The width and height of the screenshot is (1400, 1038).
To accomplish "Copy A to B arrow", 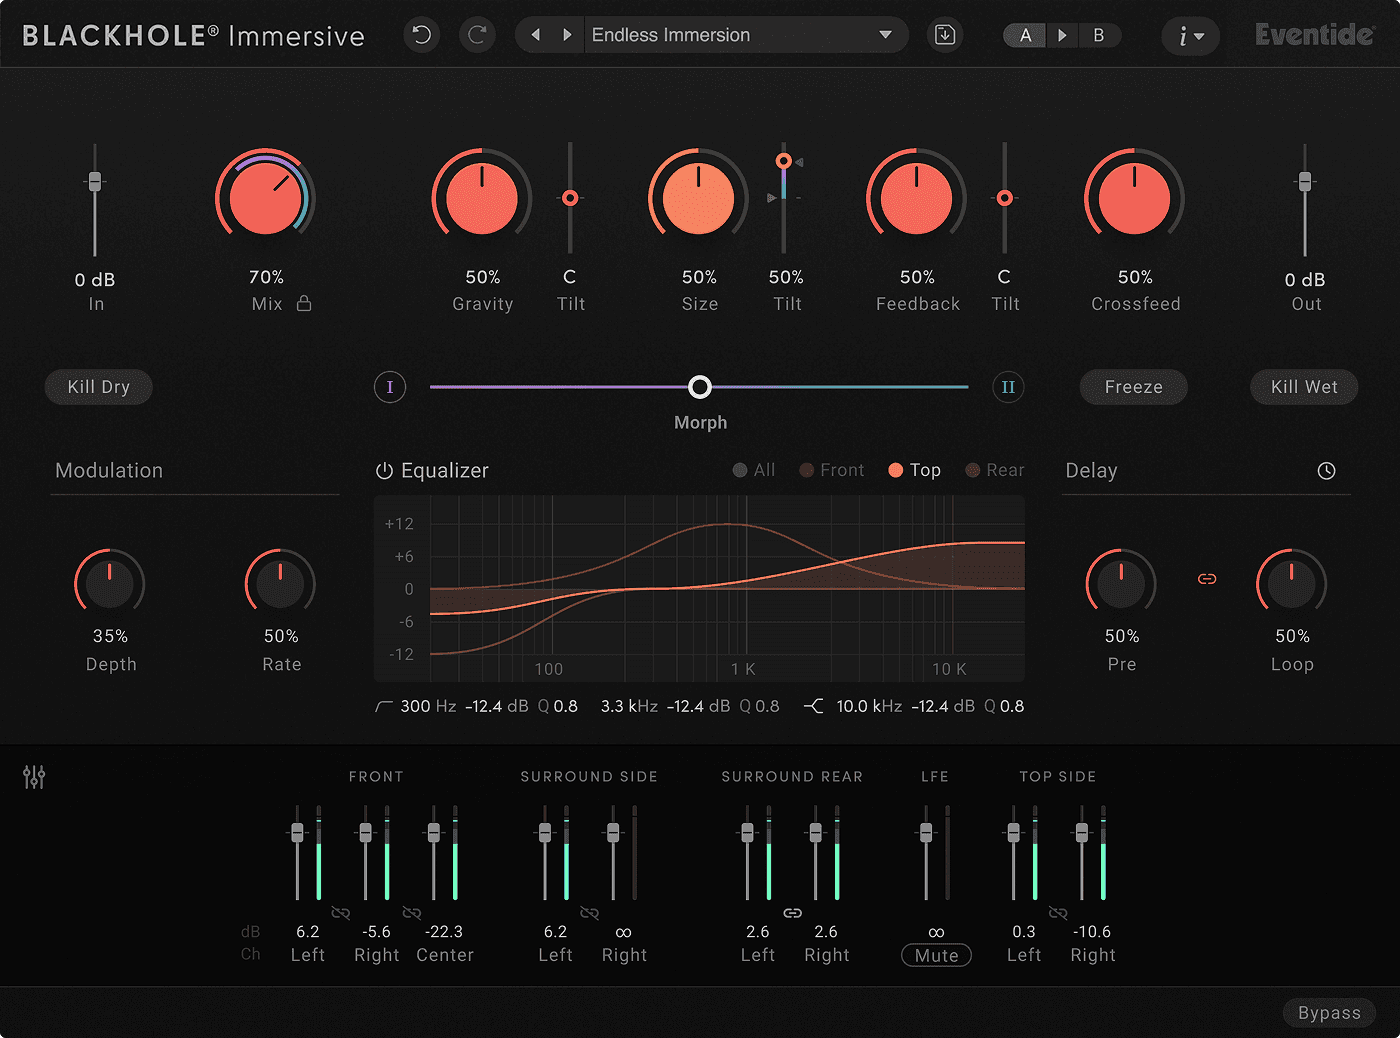I will 1062,35.
